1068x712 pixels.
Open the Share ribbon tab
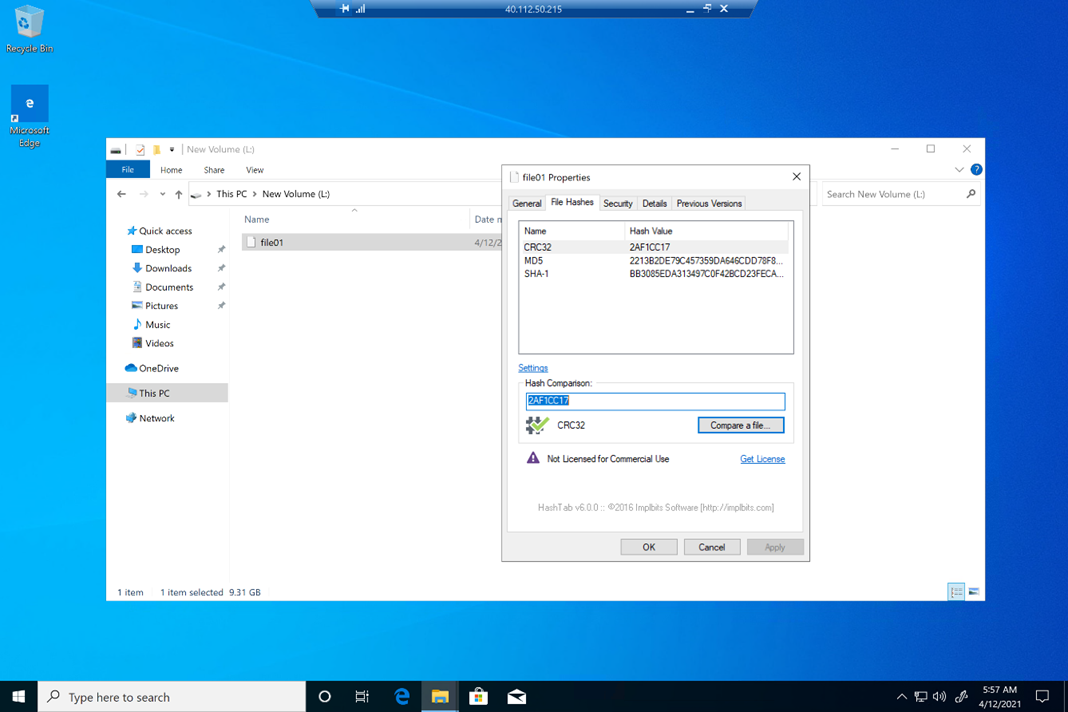214,170
